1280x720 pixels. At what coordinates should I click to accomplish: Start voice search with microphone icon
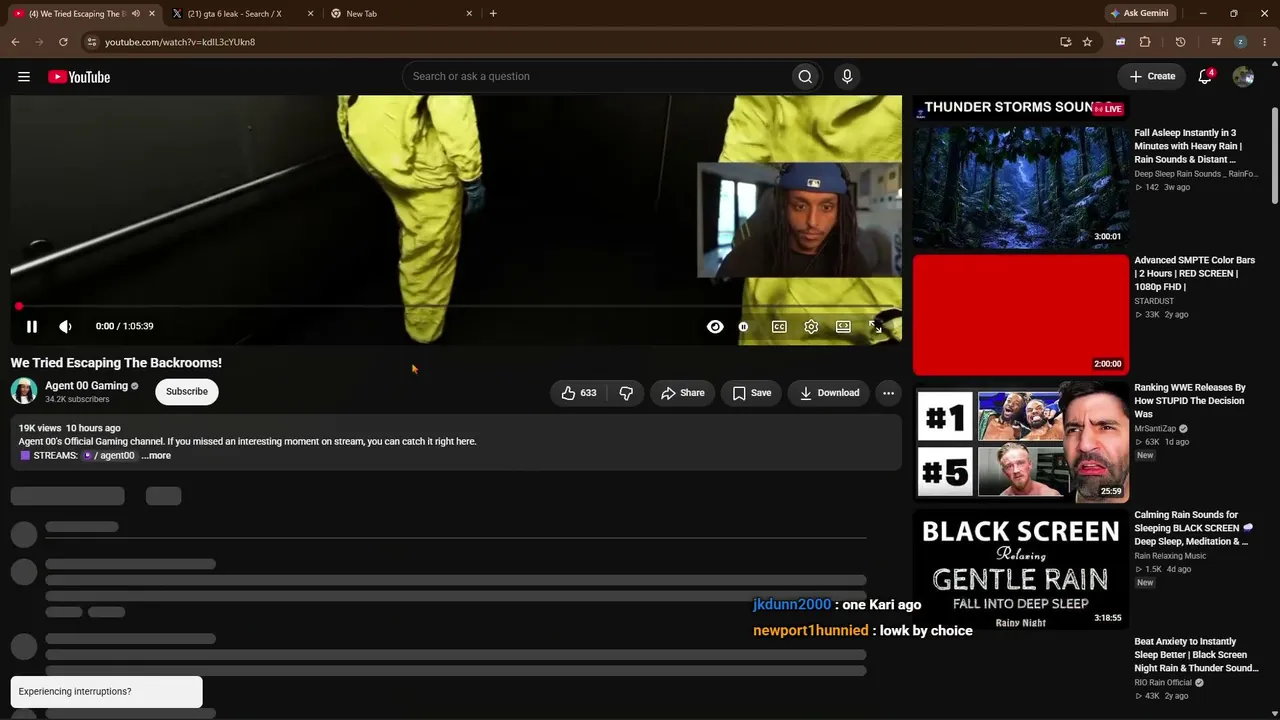point(847,76)
